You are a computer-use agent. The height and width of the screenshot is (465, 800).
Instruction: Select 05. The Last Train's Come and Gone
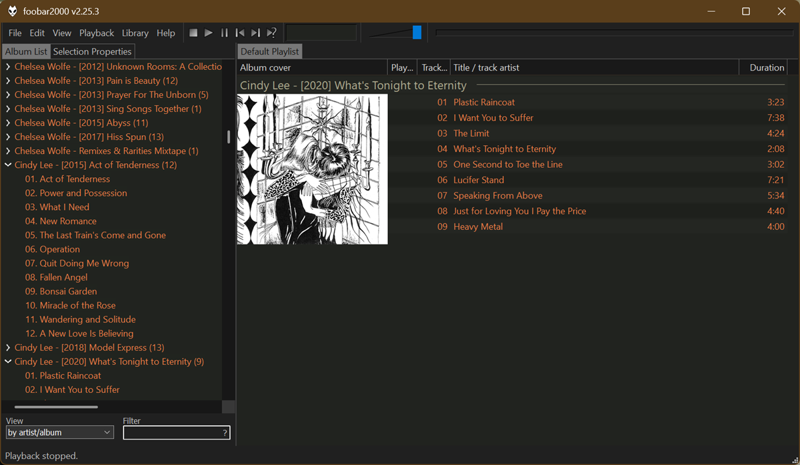tap(95, 235)
